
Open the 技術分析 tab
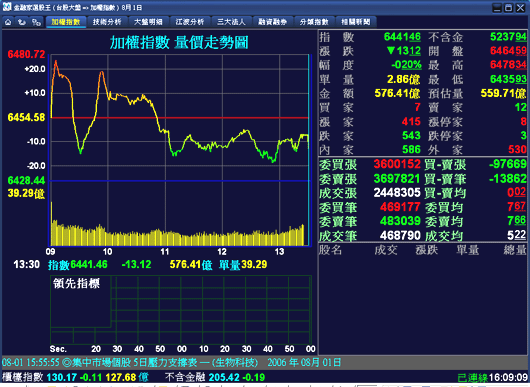(x=107, y=22)
